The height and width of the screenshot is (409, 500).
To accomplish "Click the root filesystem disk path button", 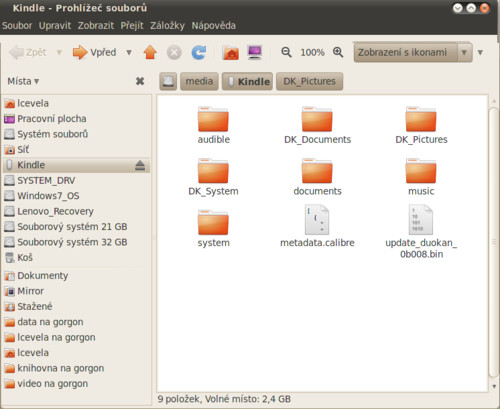I will [x=168, y=81].
